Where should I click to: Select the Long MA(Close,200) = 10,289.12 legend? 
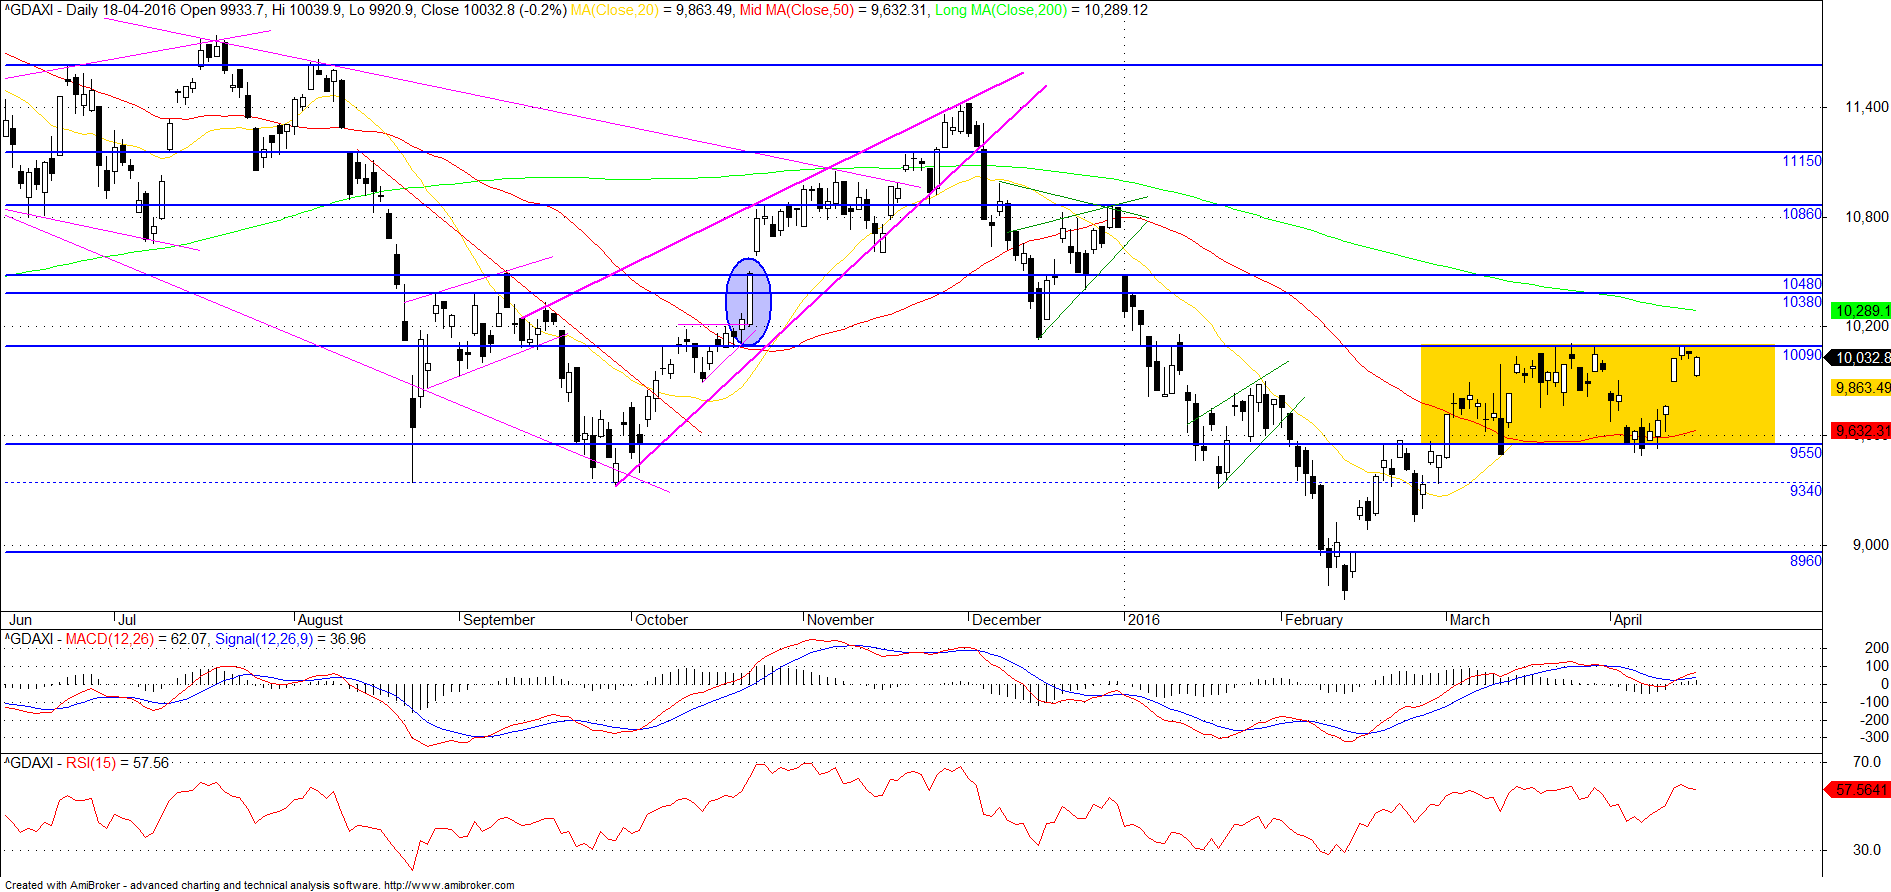pyautogui.click(x=1041, y=10)
